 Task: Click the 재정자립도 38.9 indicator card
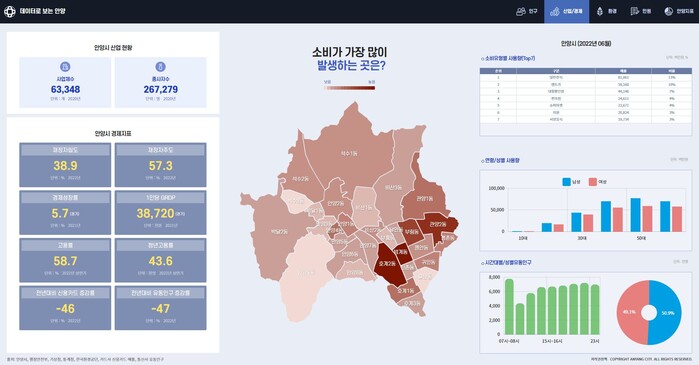tap(65, 165)
